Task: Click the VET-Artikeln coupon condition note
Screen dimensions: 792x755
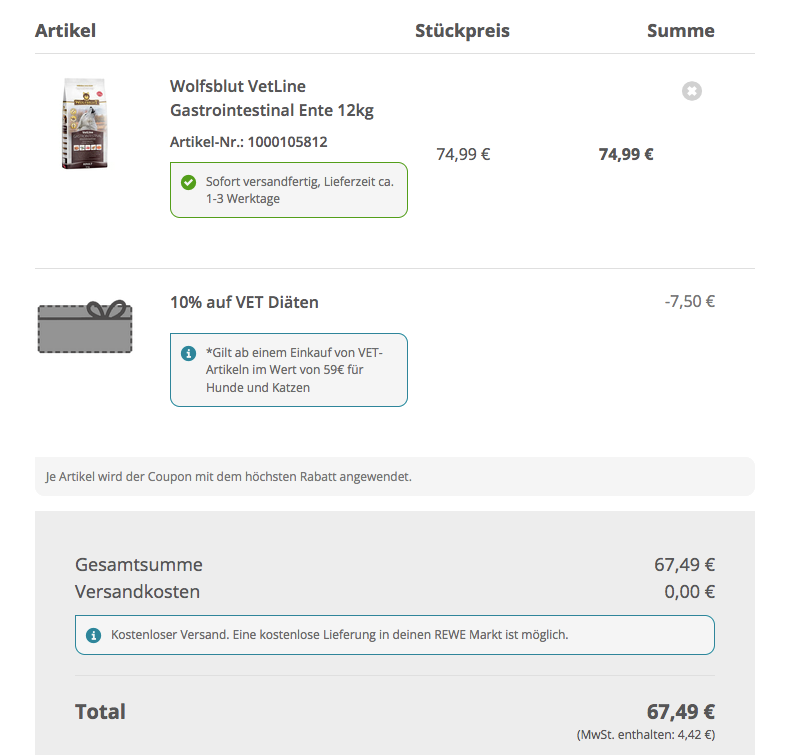Action: click(298, 369)
